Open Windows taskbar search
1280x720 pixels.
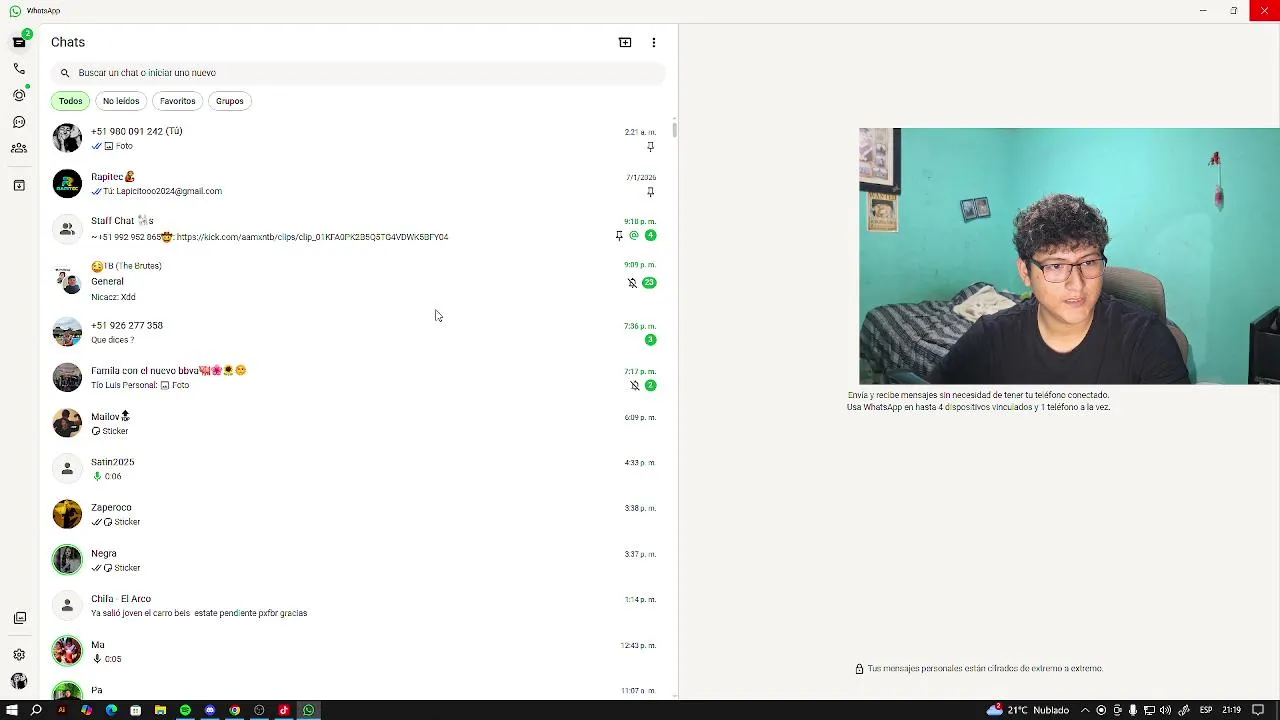[x=37, y=710]
